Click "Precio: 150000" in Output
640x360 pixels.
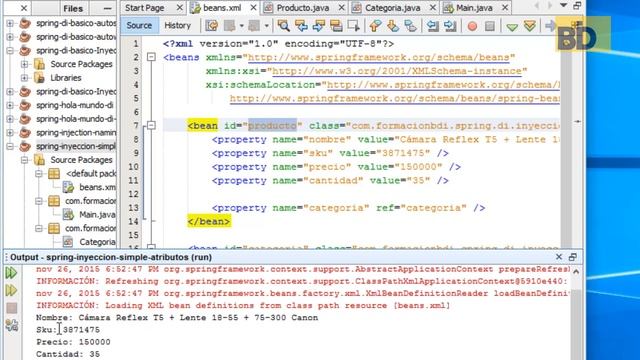click(73, 342)
